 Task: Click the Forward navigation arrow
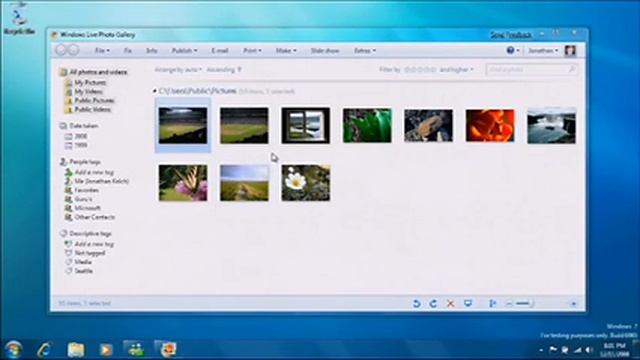73,50
